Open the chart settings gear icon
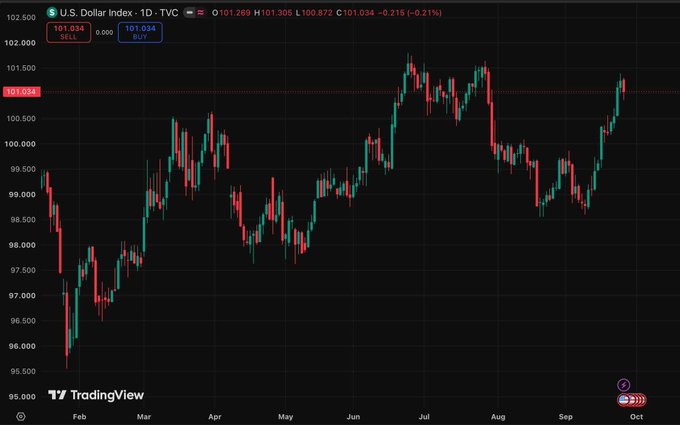 point(21,417)
